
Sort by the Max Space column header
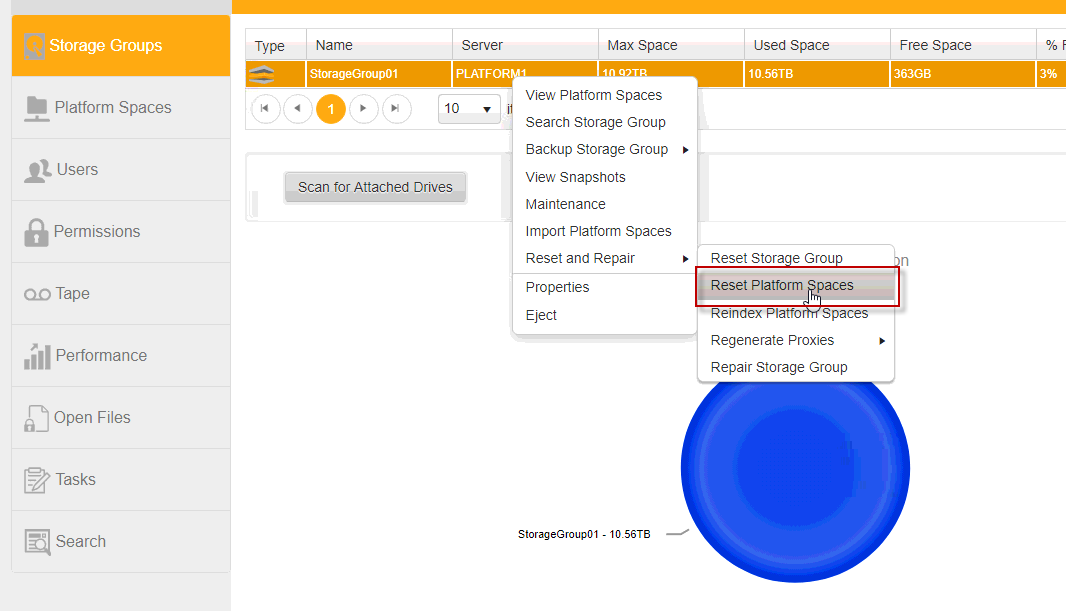672,45
